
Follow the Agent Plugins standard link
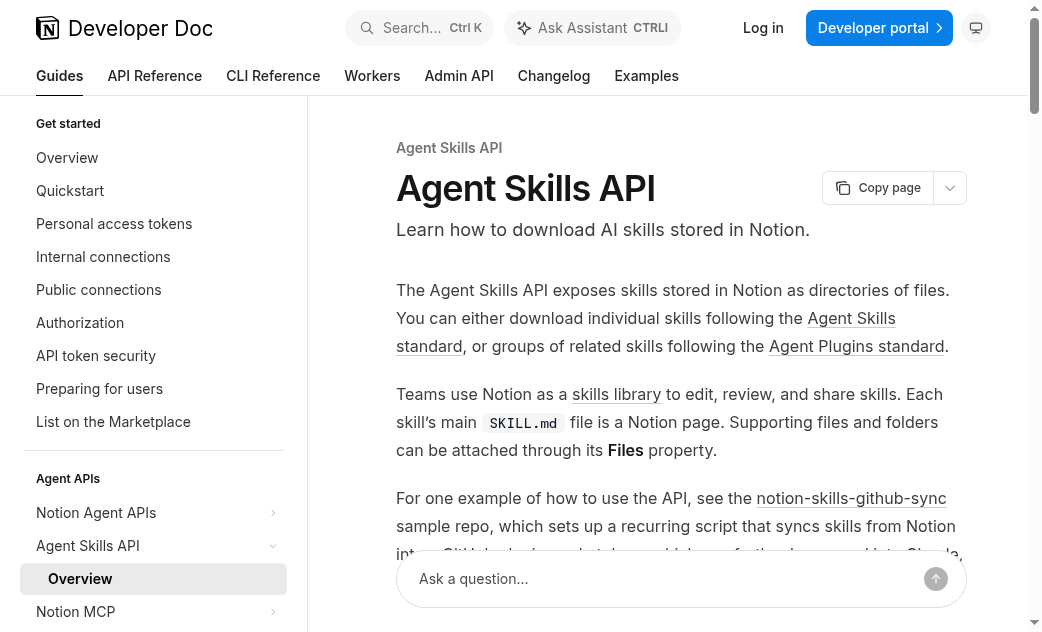857,346
